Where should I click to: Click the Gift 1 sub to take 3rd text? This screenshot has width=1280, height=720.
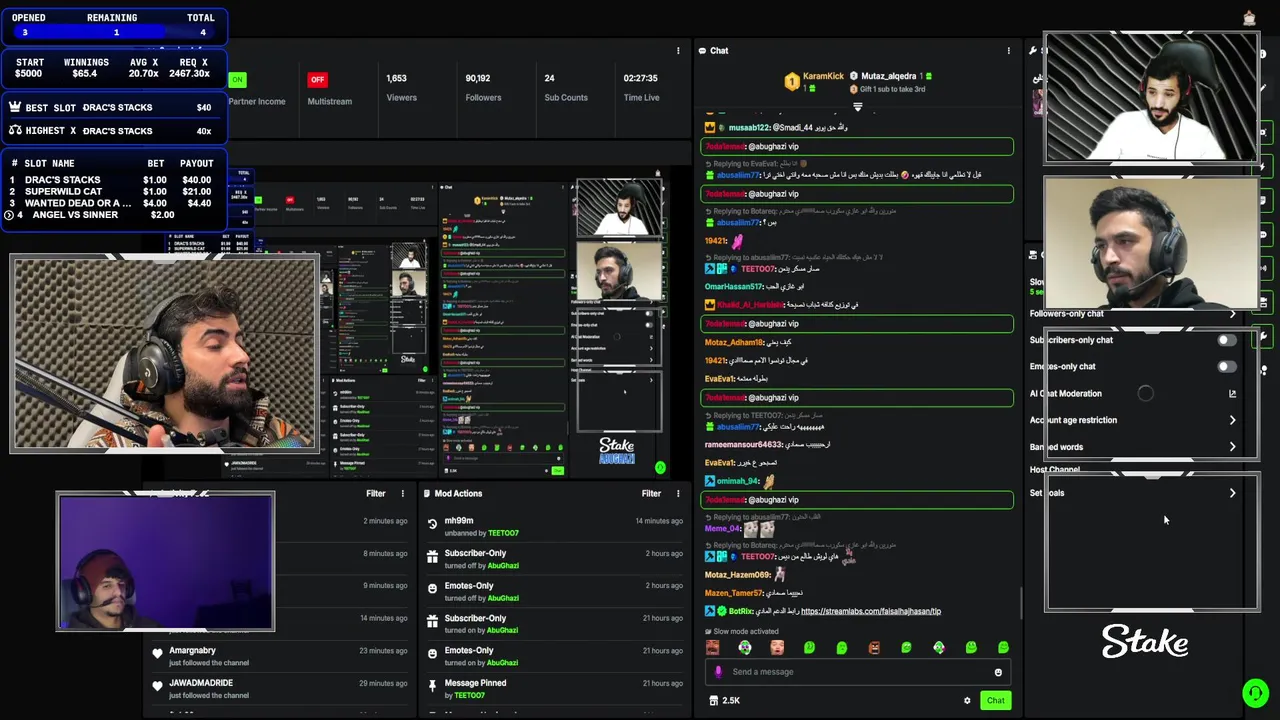892,89
